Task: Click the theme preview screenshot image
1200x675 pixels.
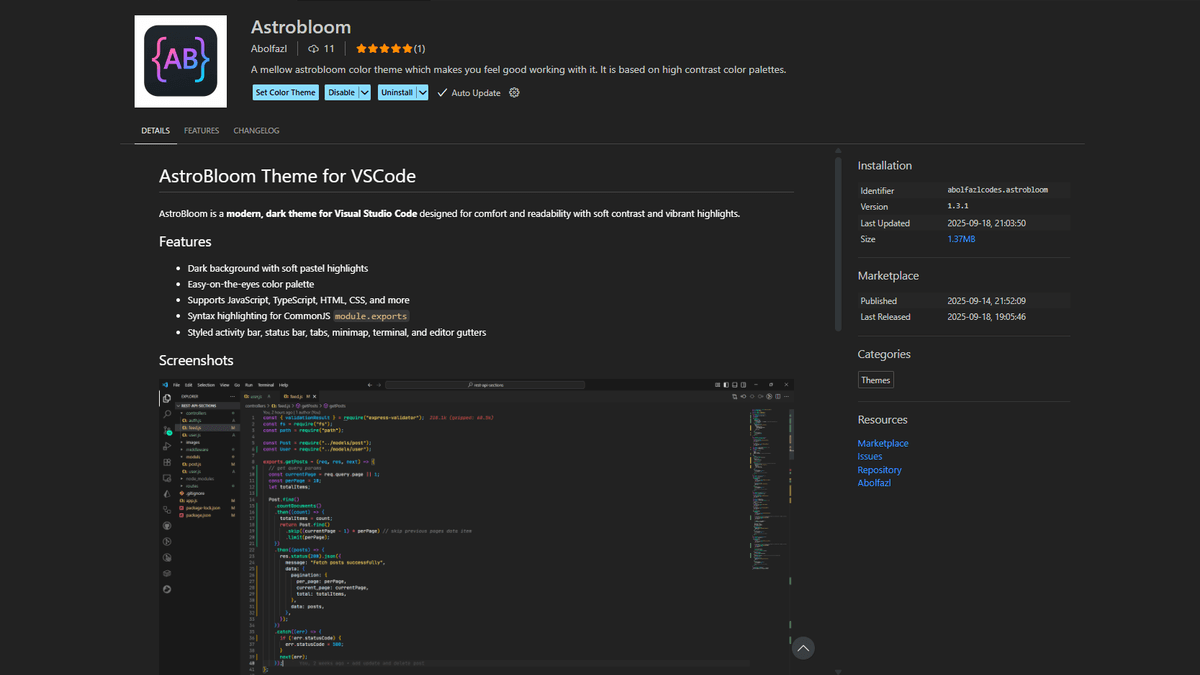Action: pos(476,525)
